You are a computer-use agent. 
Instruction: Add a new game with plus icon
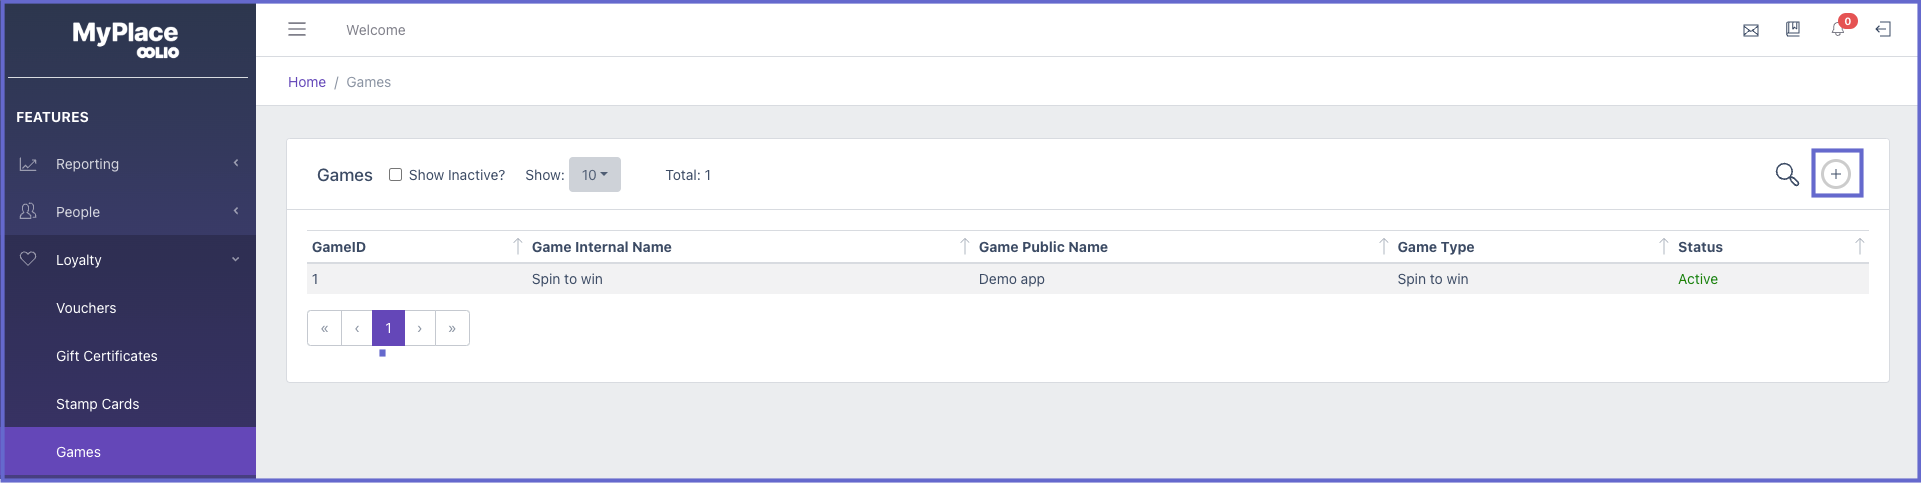(x=1836, y=174)
